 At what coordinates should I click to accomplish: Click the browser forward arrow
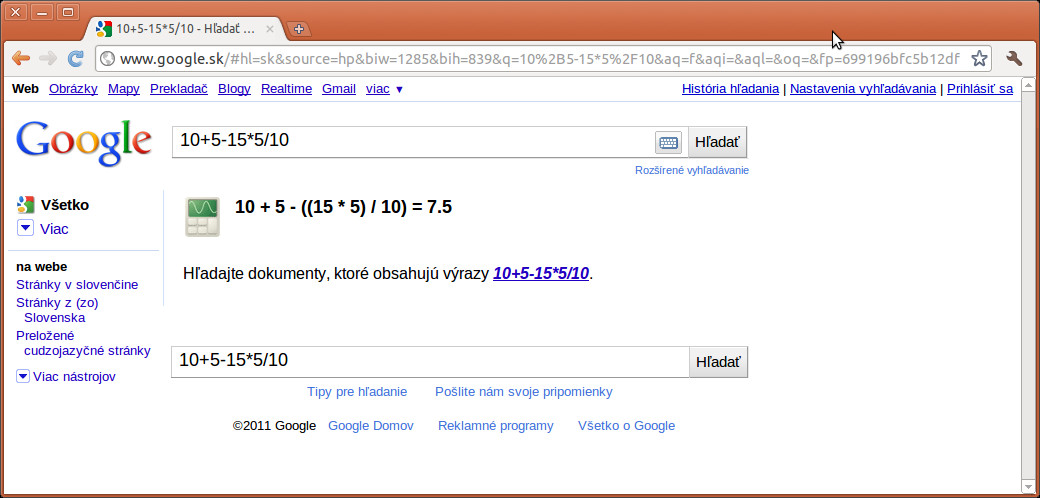(x=48, y=58)
